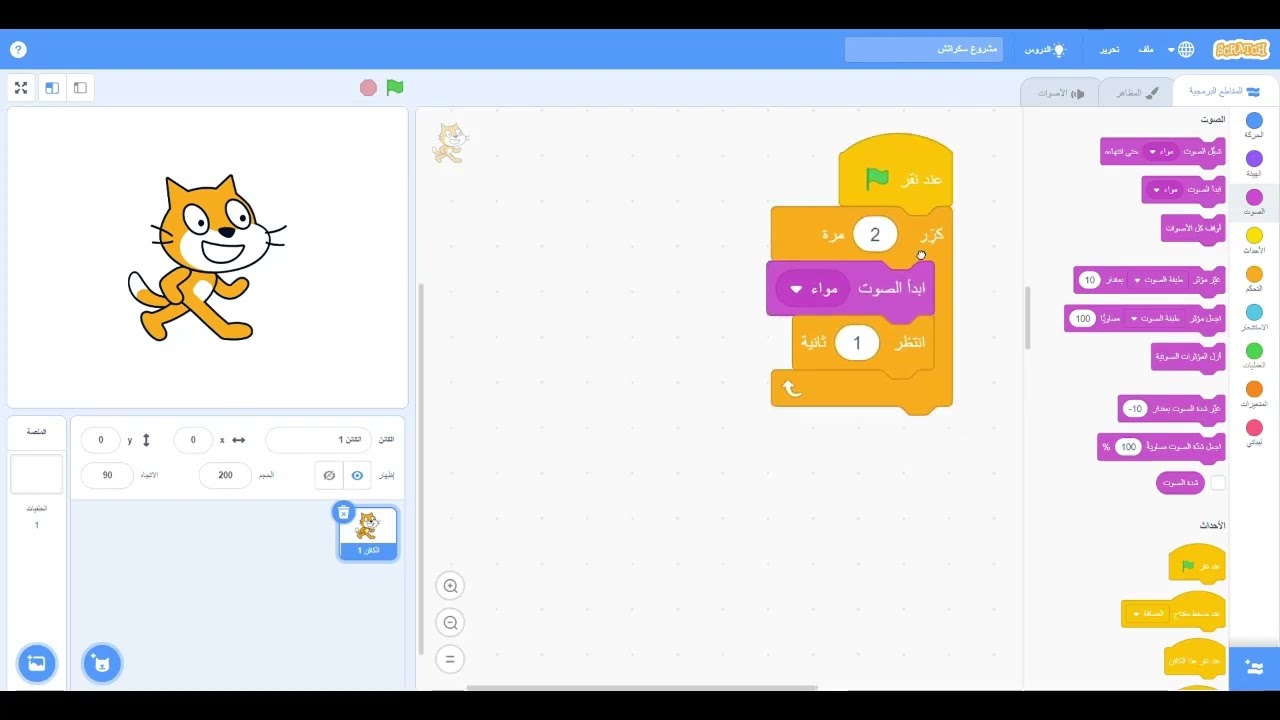Open the choose a backdrop button
Image resolution: width=1280 pixels, height=720 pixels.
point(37,663)
